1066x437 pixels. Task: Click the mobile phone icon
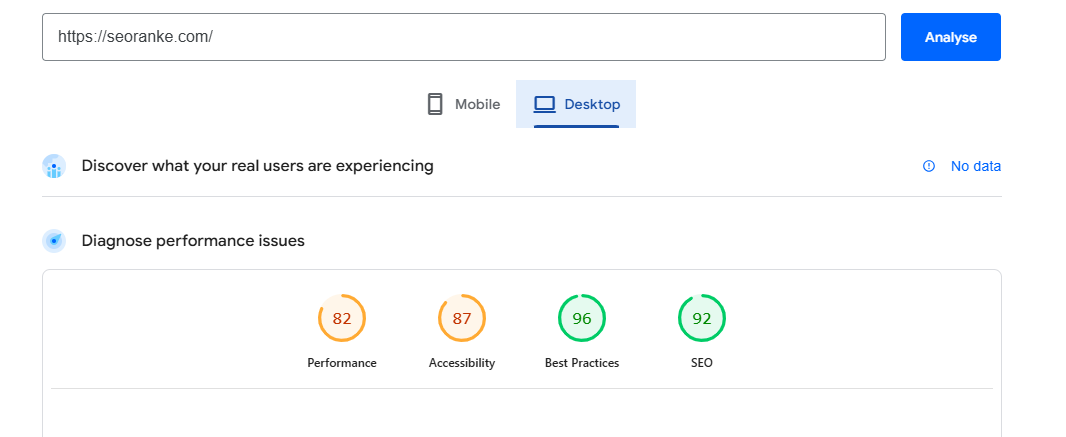pos(434,104)
